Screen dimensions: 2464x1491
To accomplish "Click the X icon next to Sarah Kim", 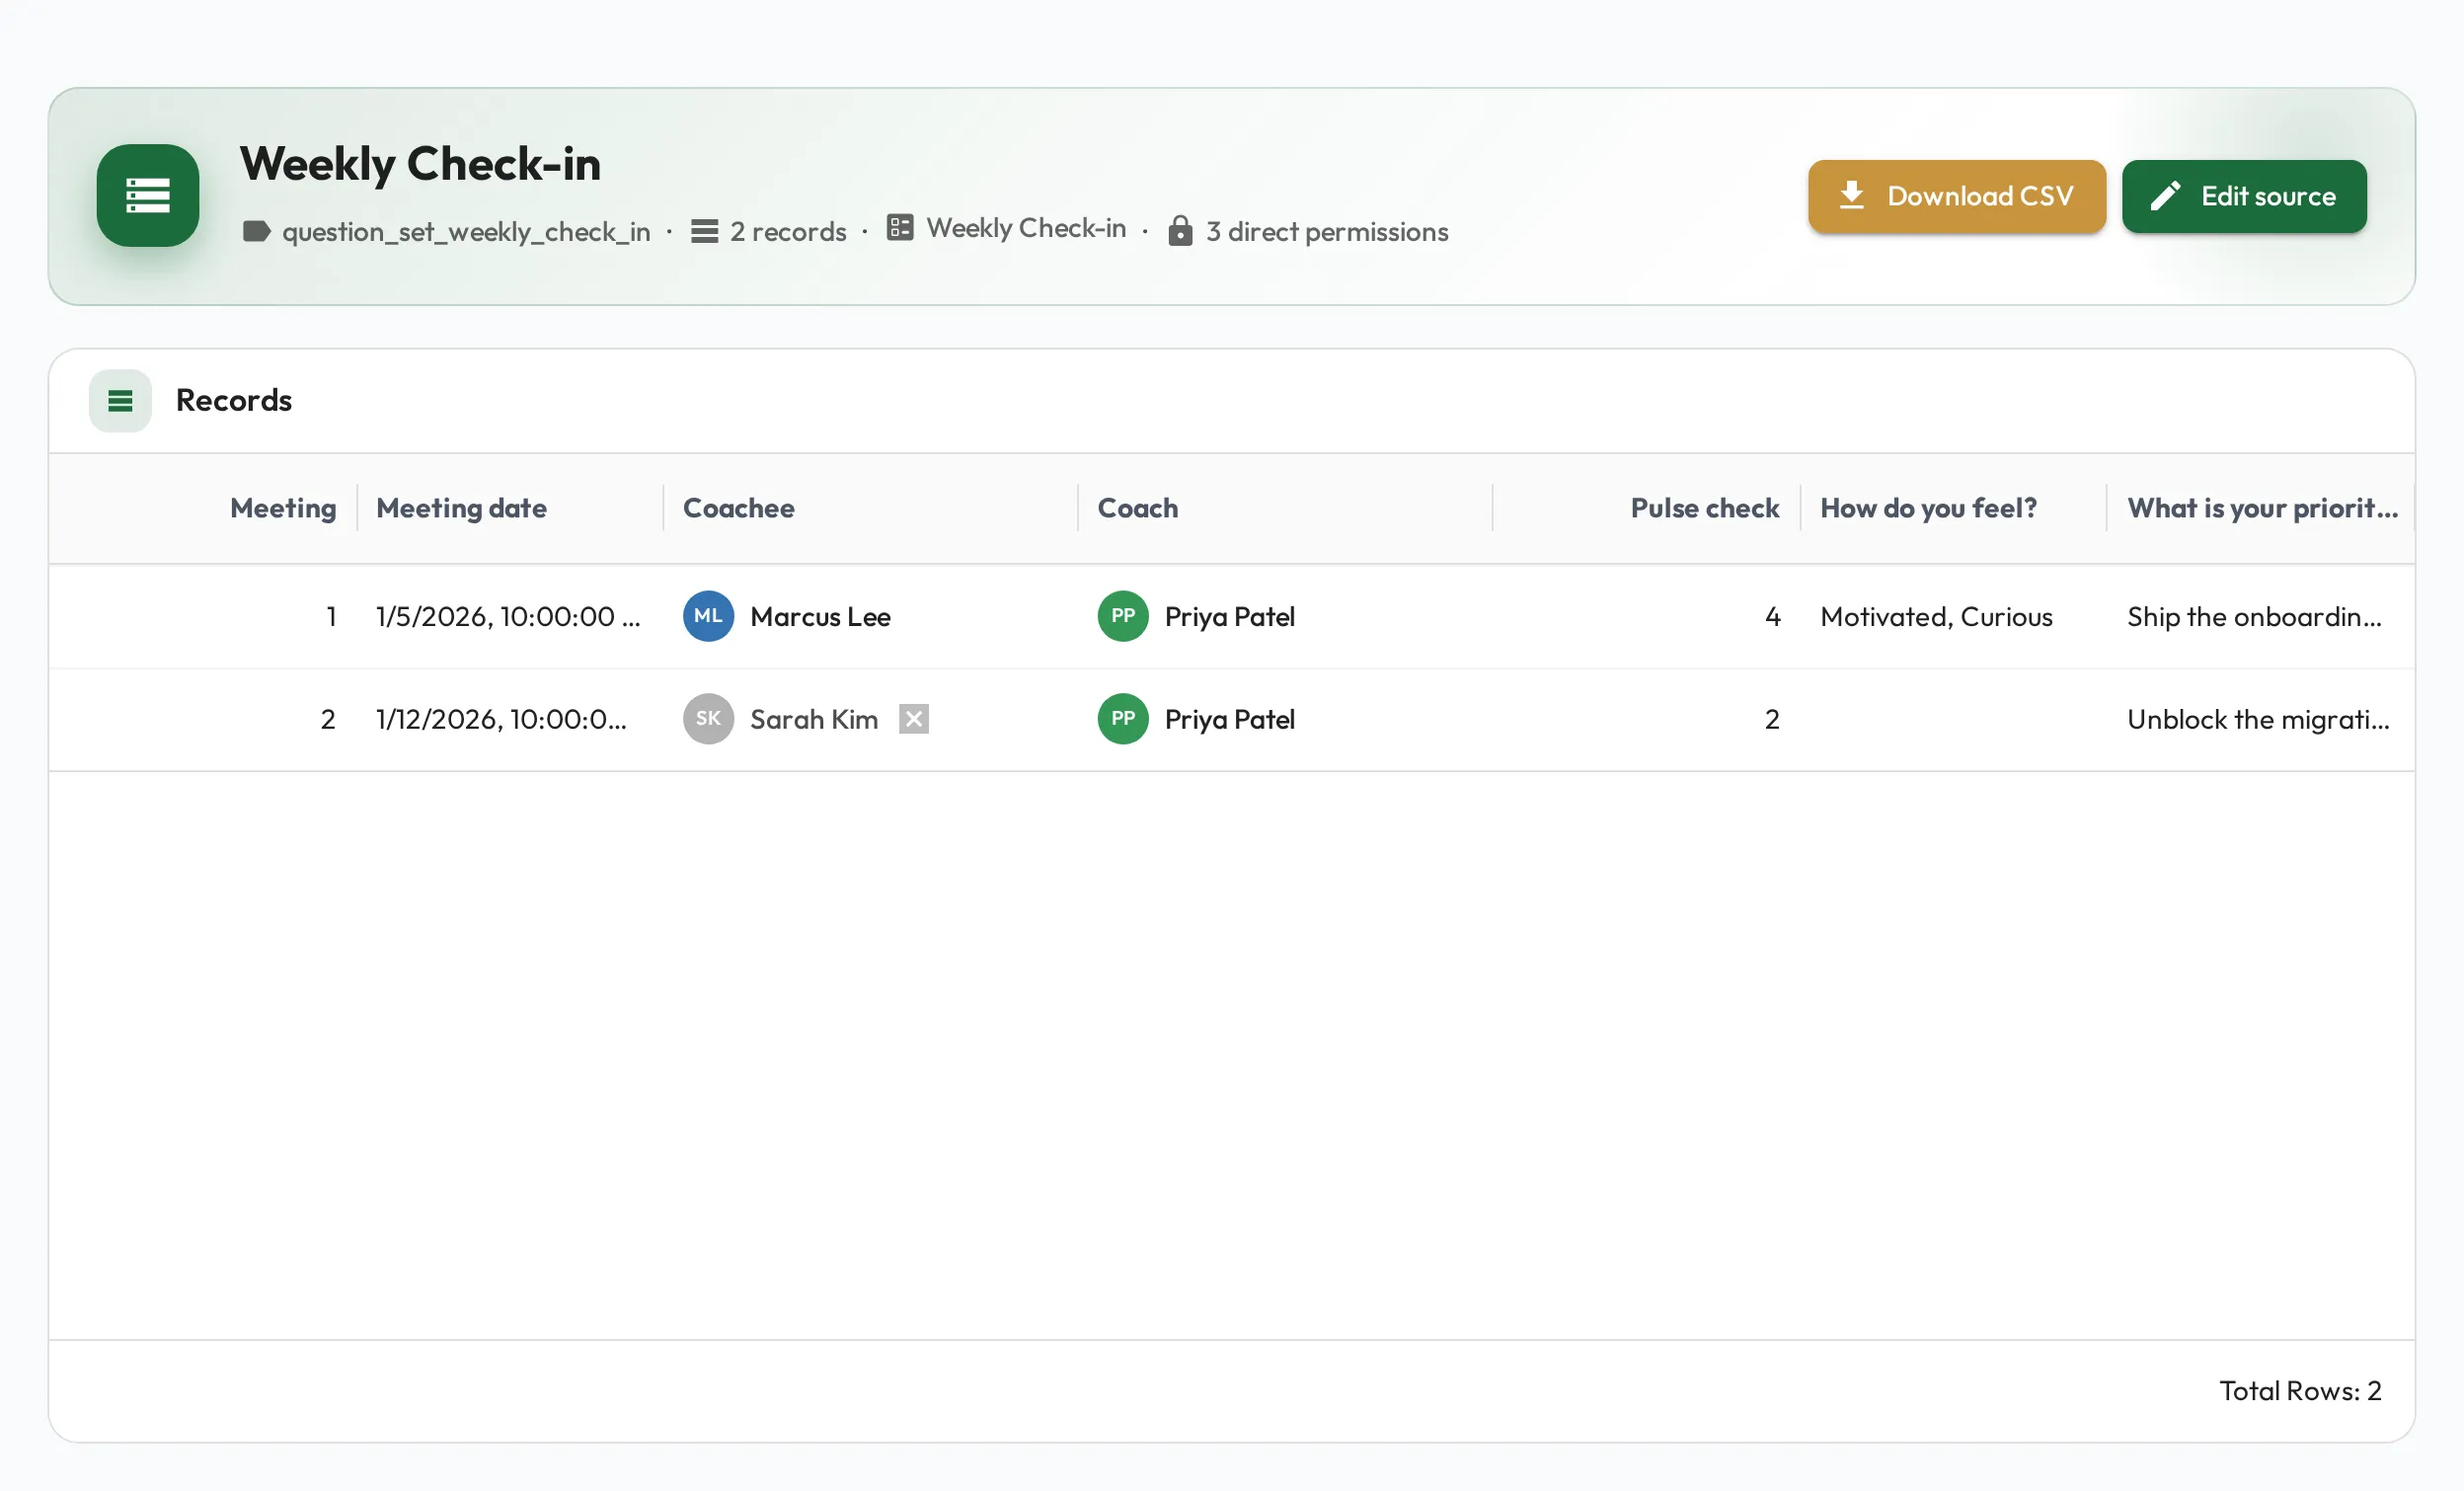I will pos(914,719).
